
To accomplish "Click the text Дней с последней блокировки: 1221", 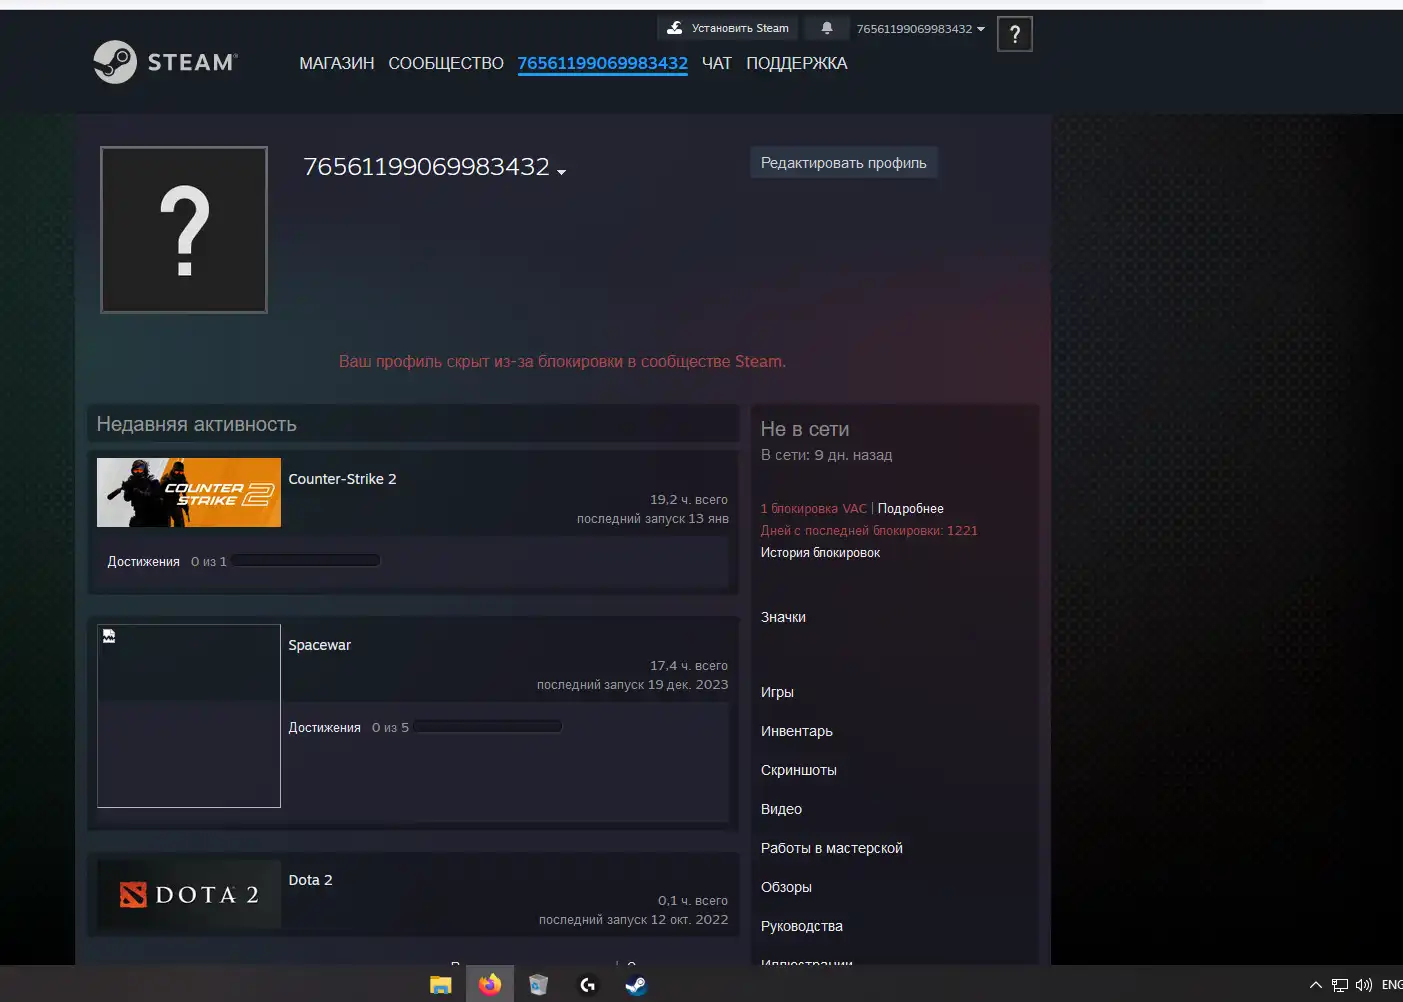I will tap(869, 530).
